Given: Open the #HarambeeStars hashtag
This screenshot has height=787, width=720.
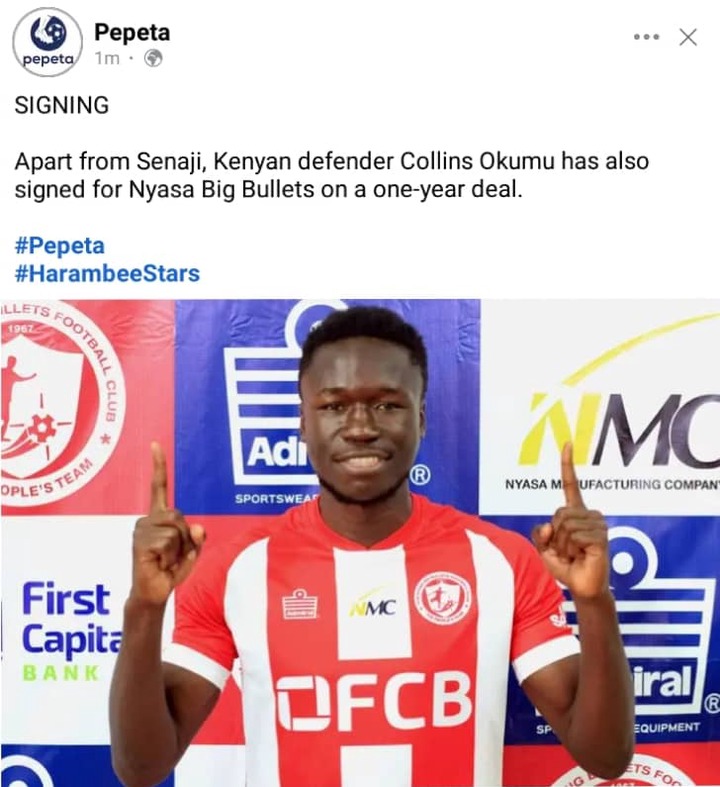Looking at the screenshot, I should (x=107, y=274).
